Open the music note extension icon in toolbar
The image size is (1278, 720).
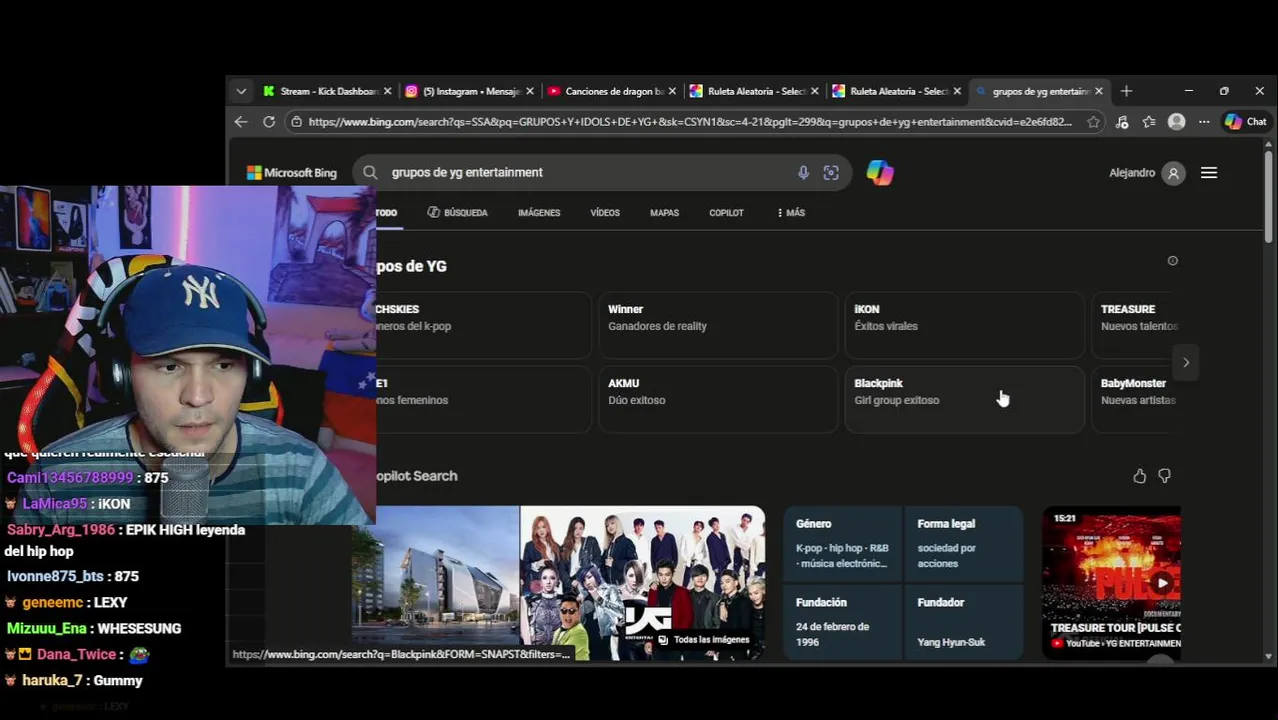click(1122, 122)
